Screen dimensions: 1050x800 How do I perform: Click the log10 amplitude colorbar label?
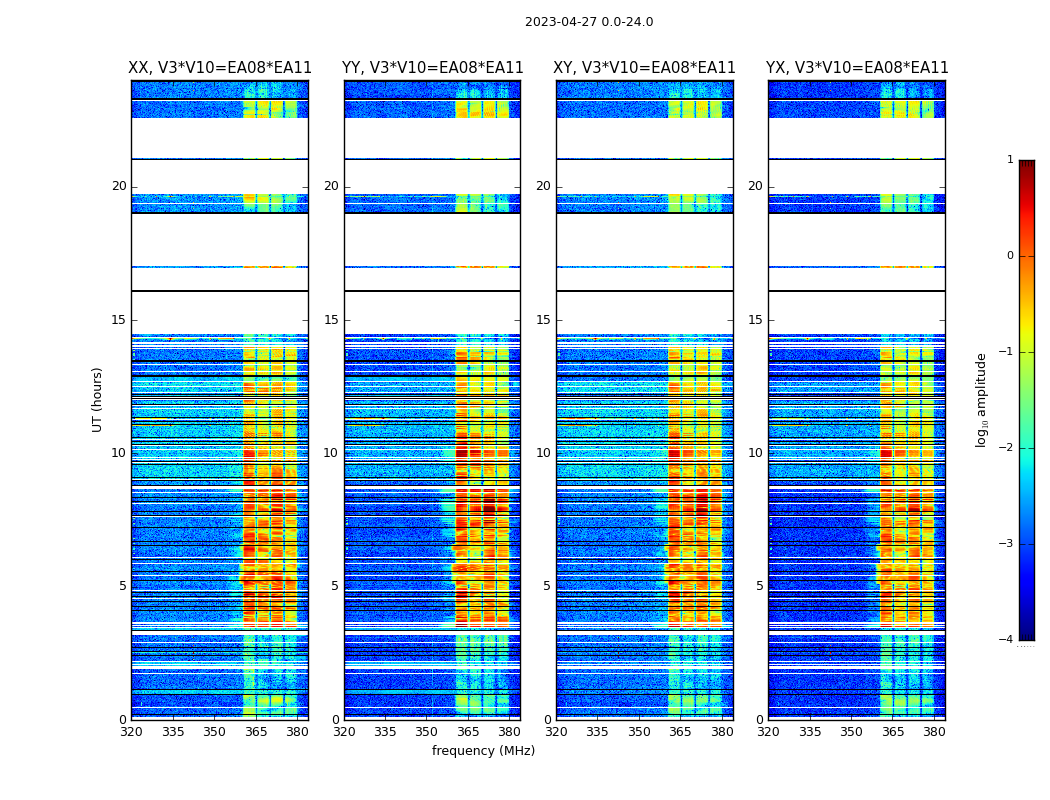tap(982, 400)
